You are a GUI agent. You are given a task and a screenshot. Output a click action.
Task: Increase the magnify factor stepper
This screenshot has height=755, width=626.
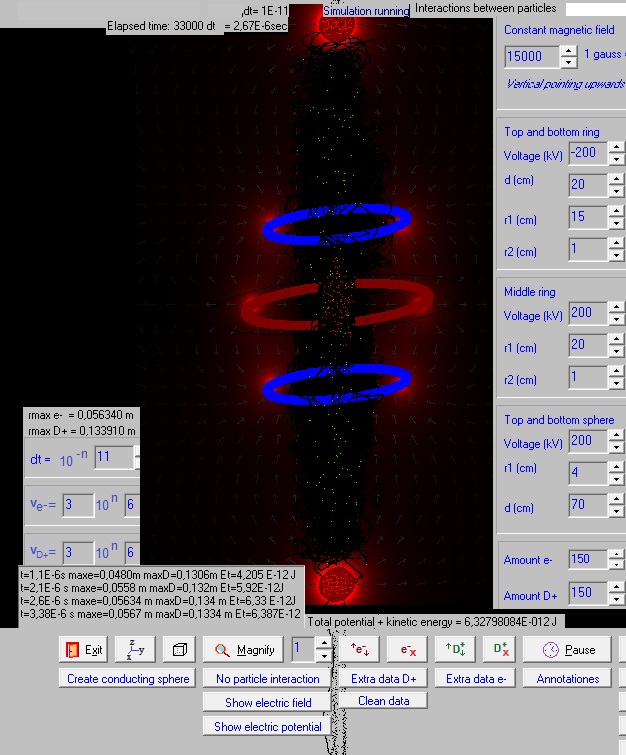tap(322, 644)
